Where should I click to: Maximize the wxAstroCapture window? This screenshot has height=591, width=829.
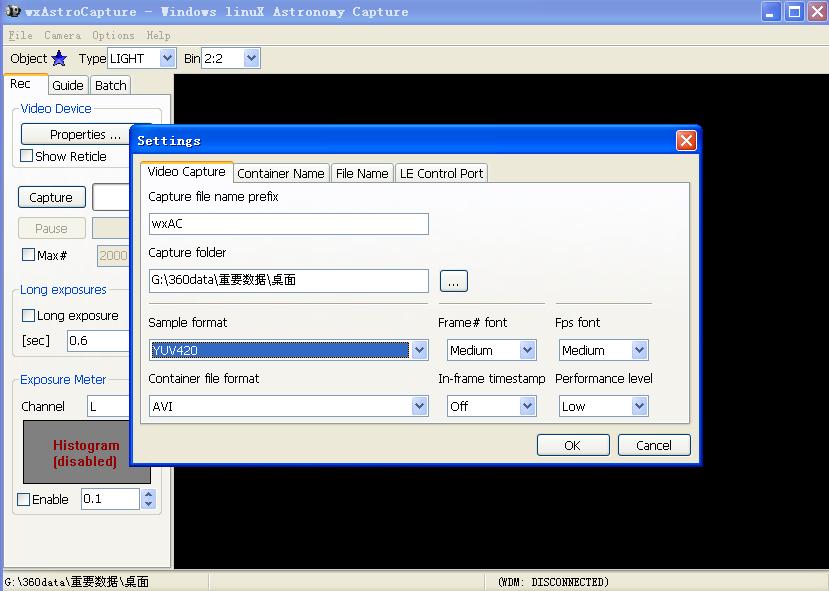794,12
